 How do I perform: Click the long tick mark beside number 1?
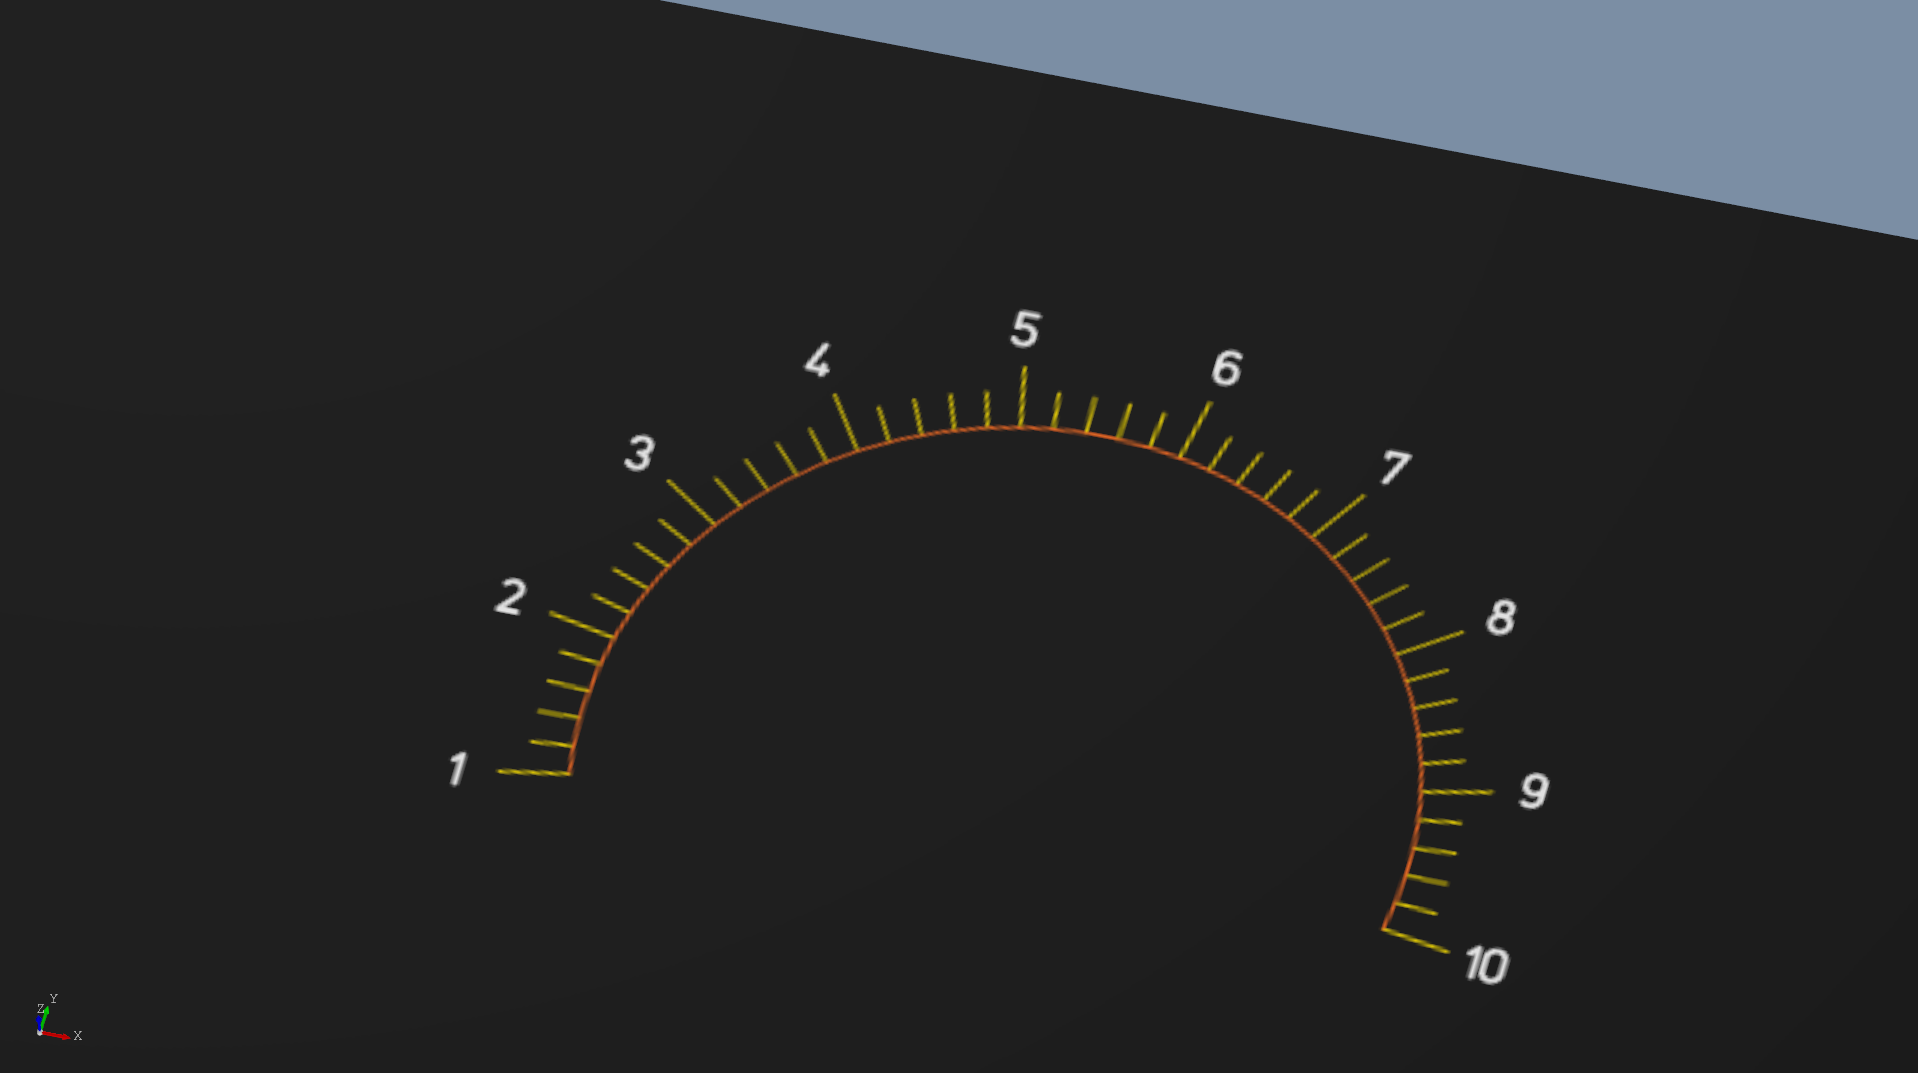pyautogui.click(x=533, y=772)
